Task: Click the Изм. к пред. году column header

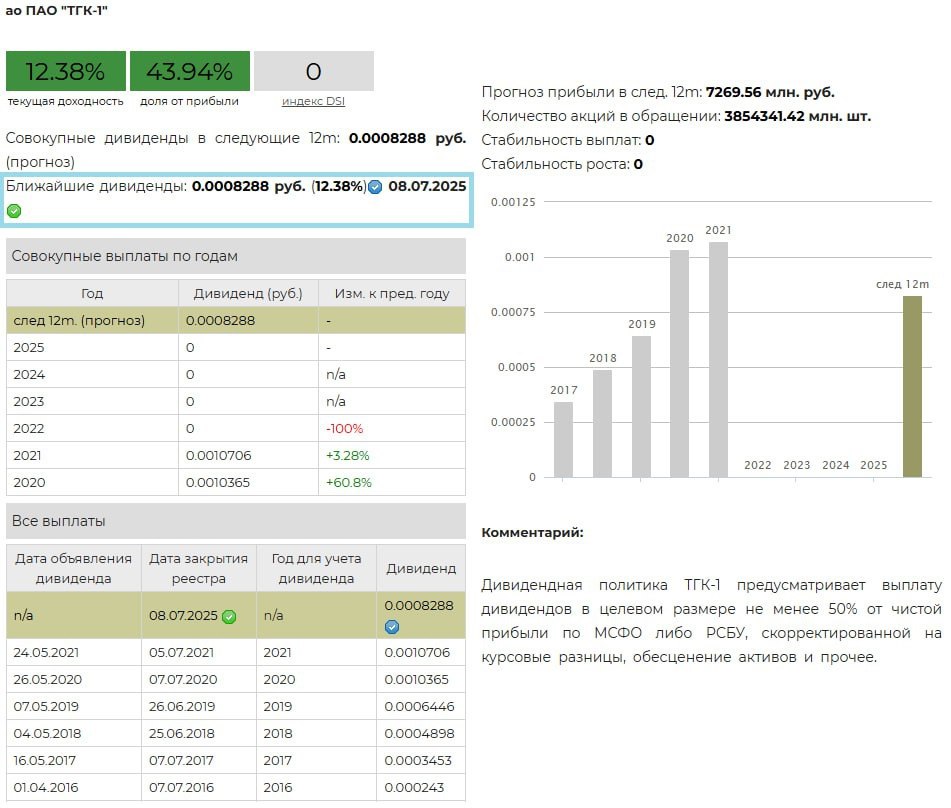Action: [x=392, y=294]
